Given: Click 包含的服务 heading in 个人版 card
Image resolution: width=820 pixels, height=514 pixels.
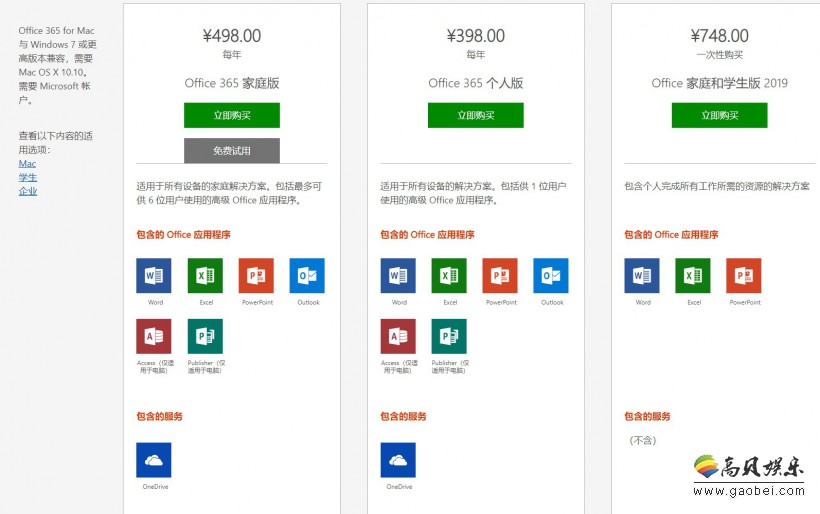Looking at the screenshot, I should [403, 416].
